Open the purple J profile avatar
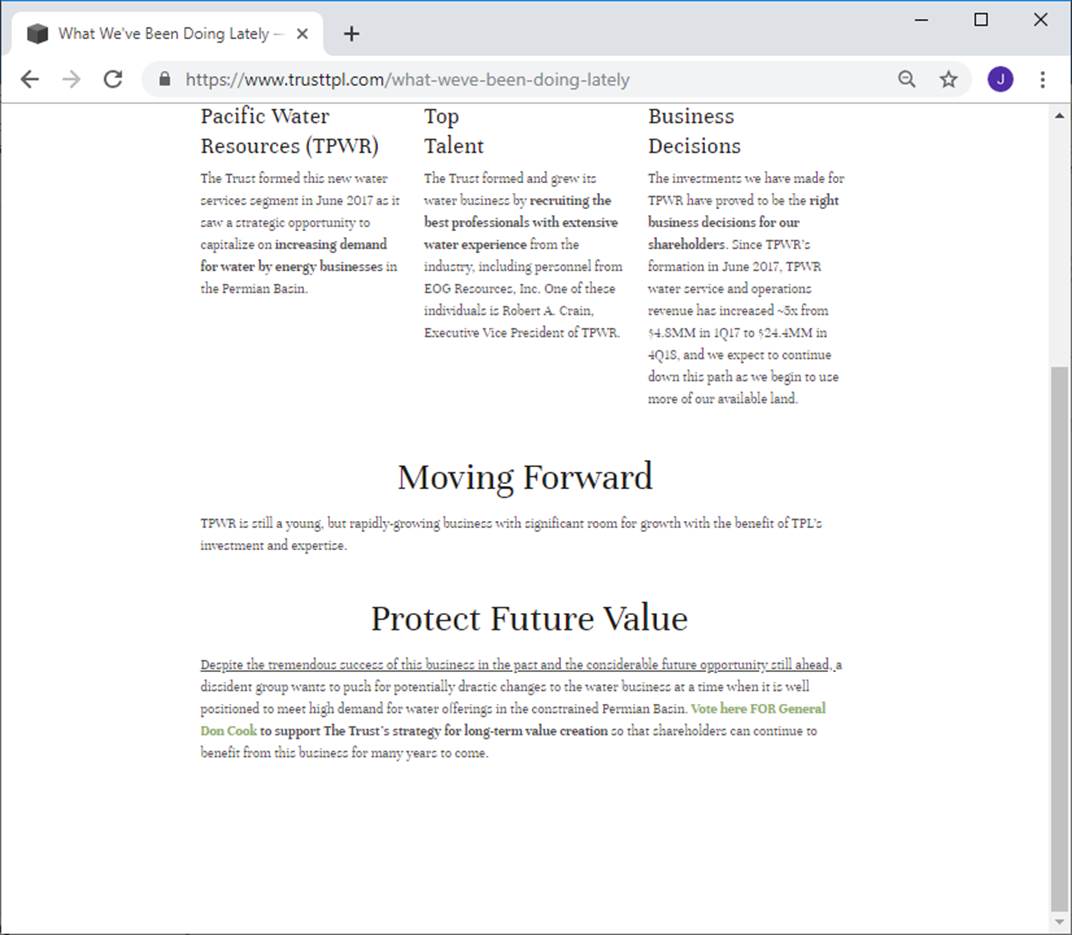Viewport: 1072px width, 935px height. [1000, 80]
